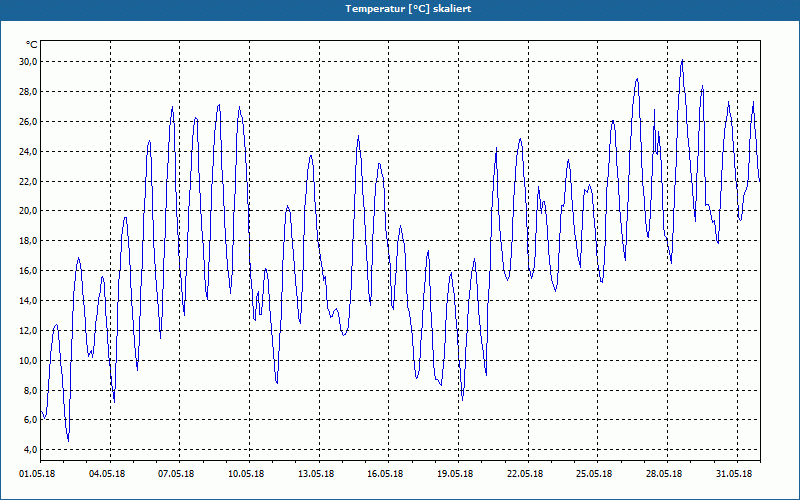The image size is (800, 500).
Task: Select the 22,0 y-axis label
Action: (x=28, y=182)
